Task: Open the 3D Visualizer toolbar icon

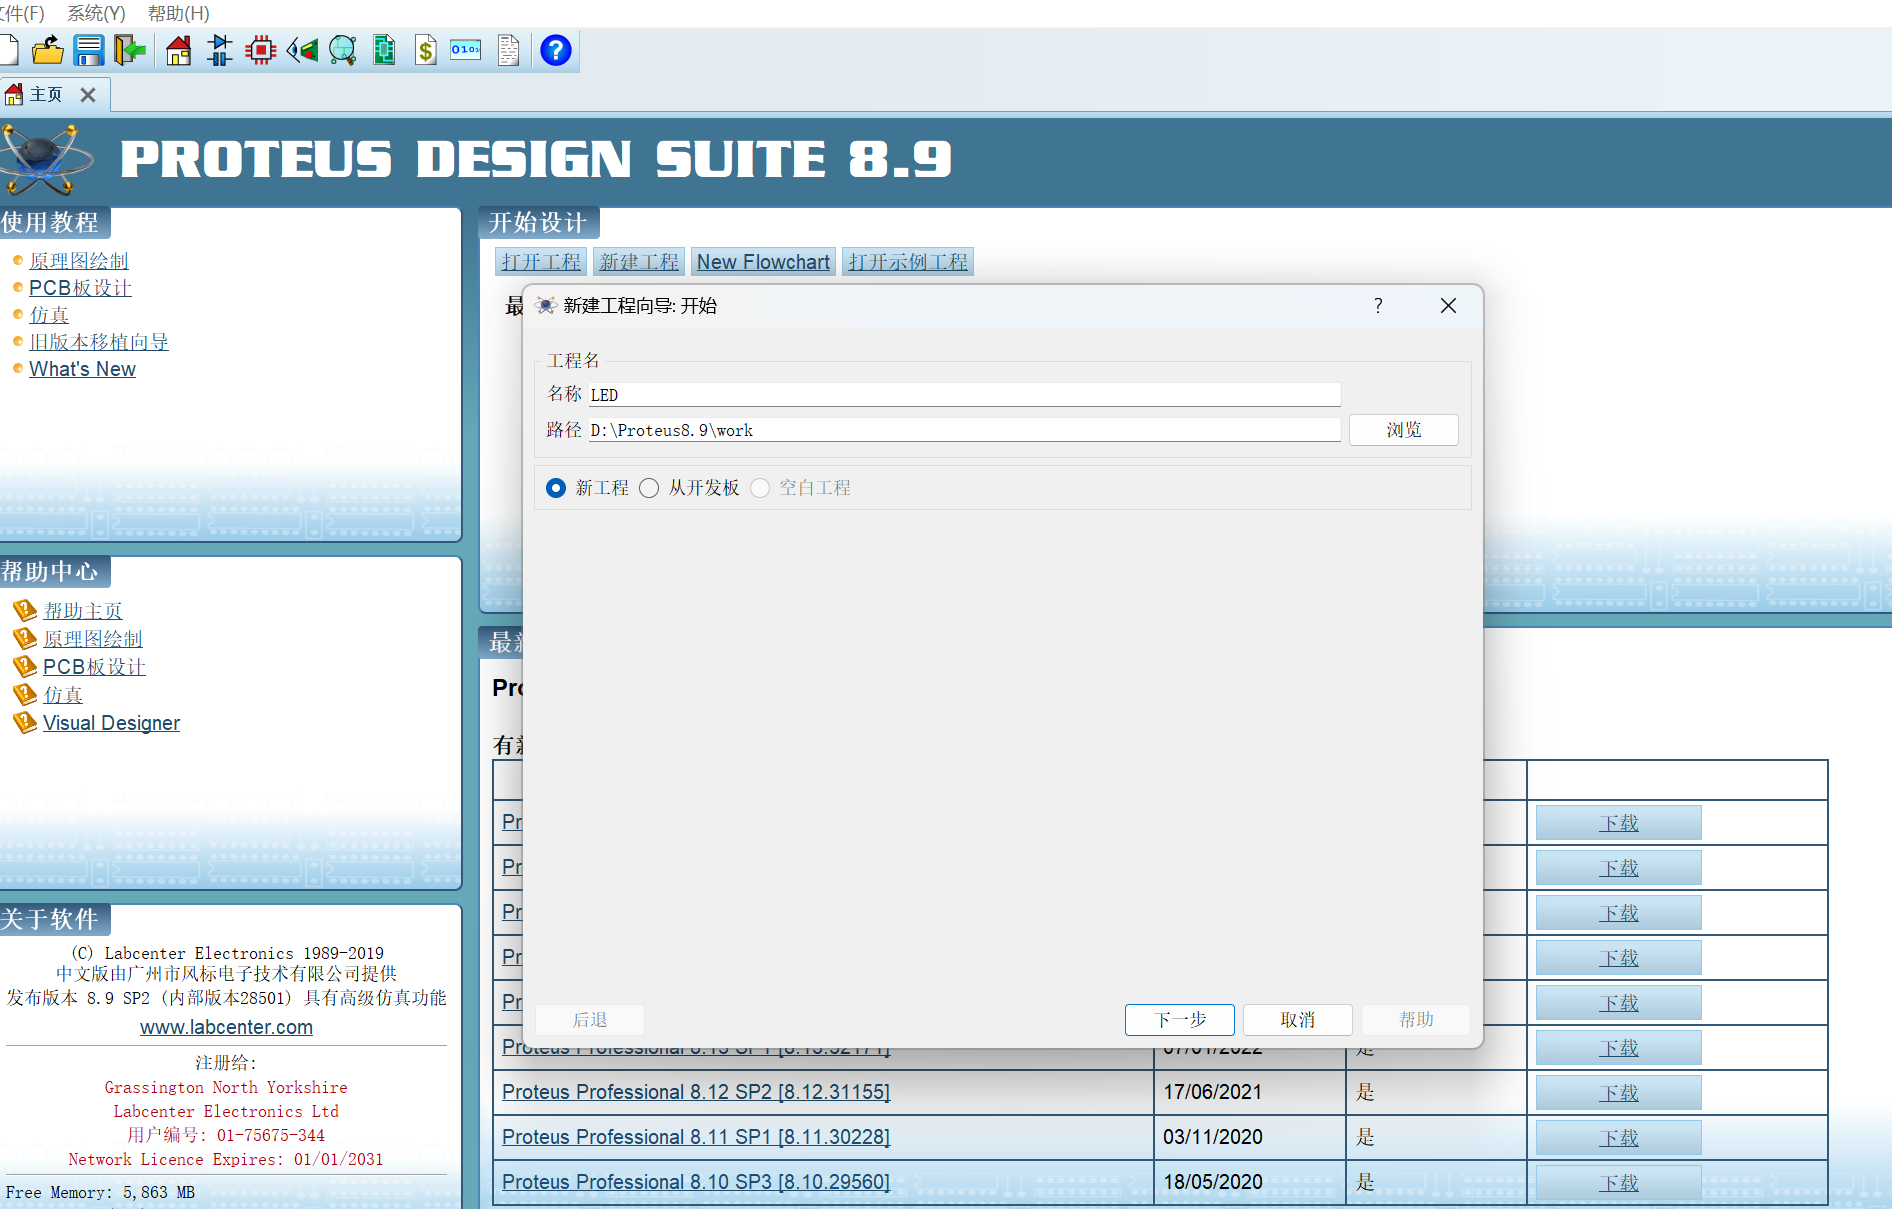Action: click(302, 50)
